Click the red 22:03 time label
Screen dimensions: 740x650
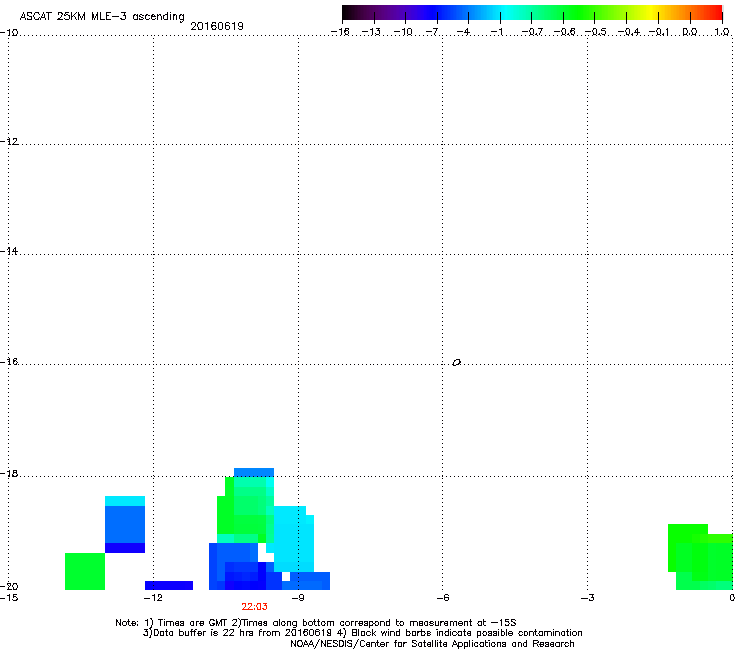tap(254, 607)
